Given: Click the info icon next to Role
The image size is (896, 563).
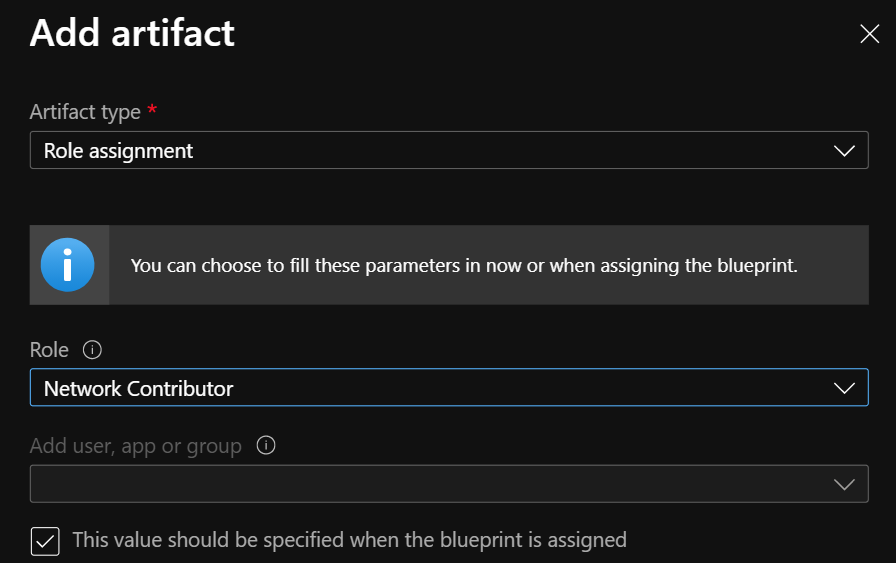Looking at the screenshot, I should (93, 350).
